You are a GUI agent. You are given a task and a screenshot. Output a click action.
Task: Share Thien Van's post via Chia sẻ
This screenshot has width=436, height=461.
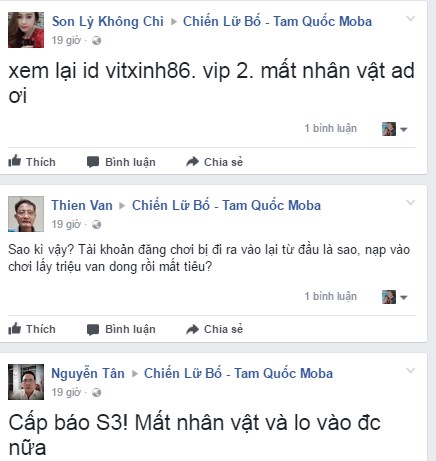[214, 329]
